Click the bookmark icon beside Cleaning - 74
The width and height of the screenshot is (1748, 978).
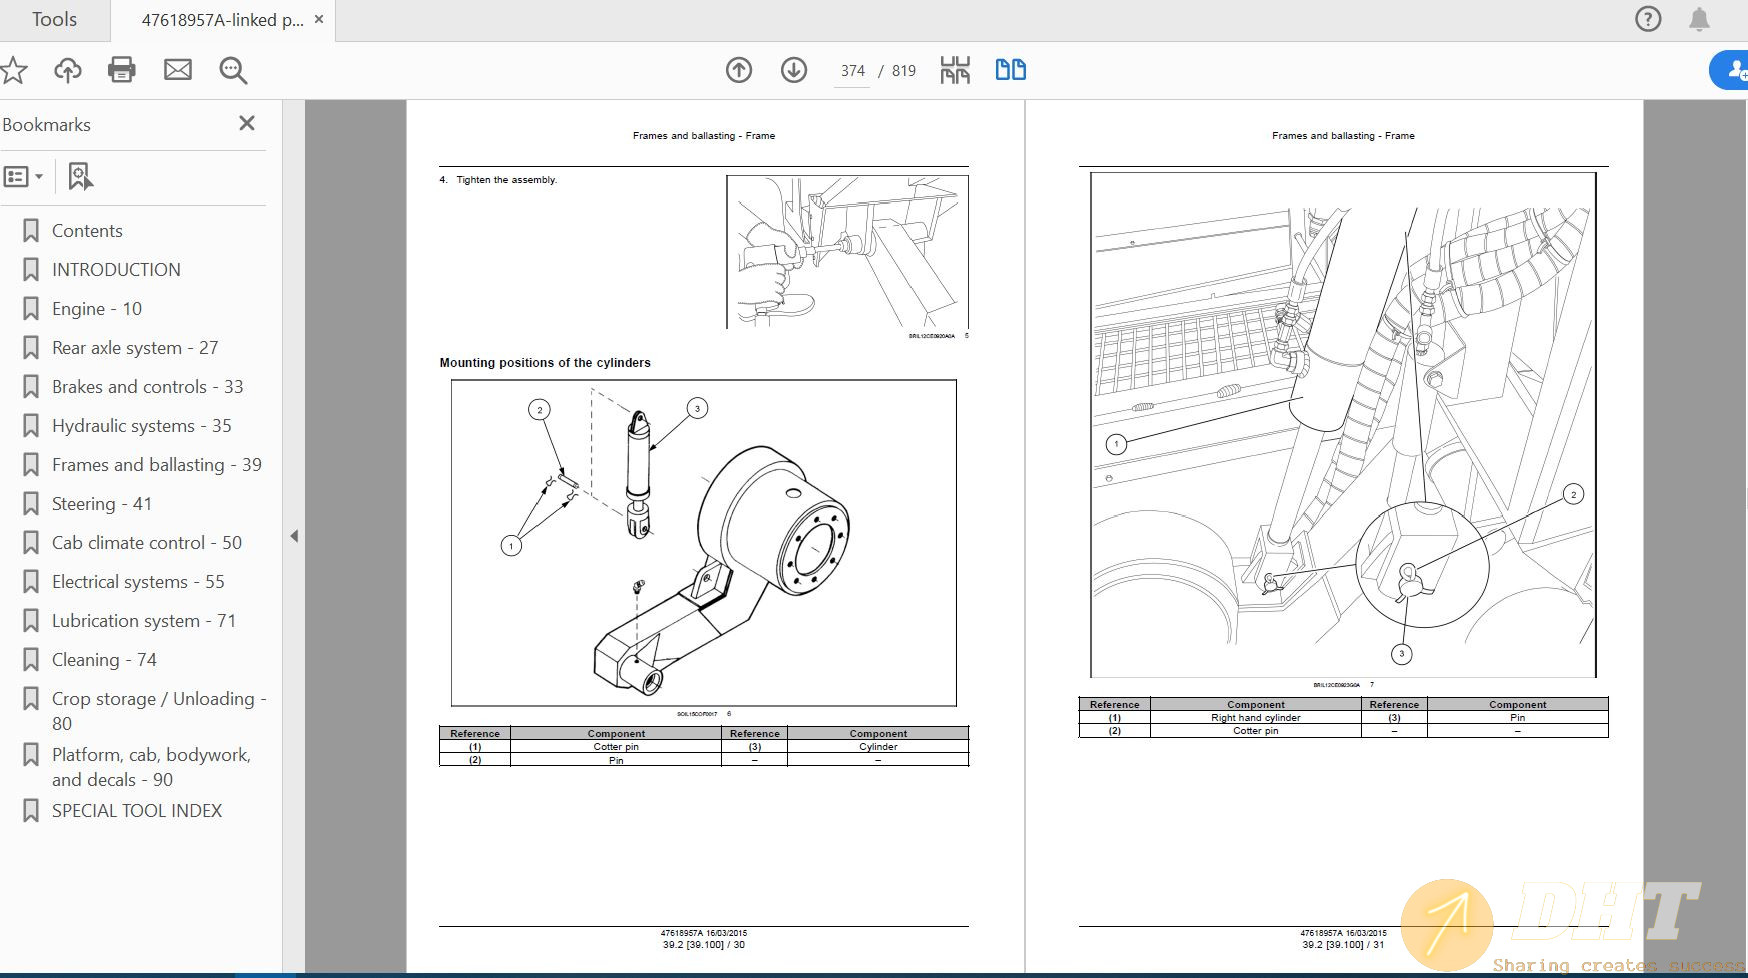[x=31, y=660]
